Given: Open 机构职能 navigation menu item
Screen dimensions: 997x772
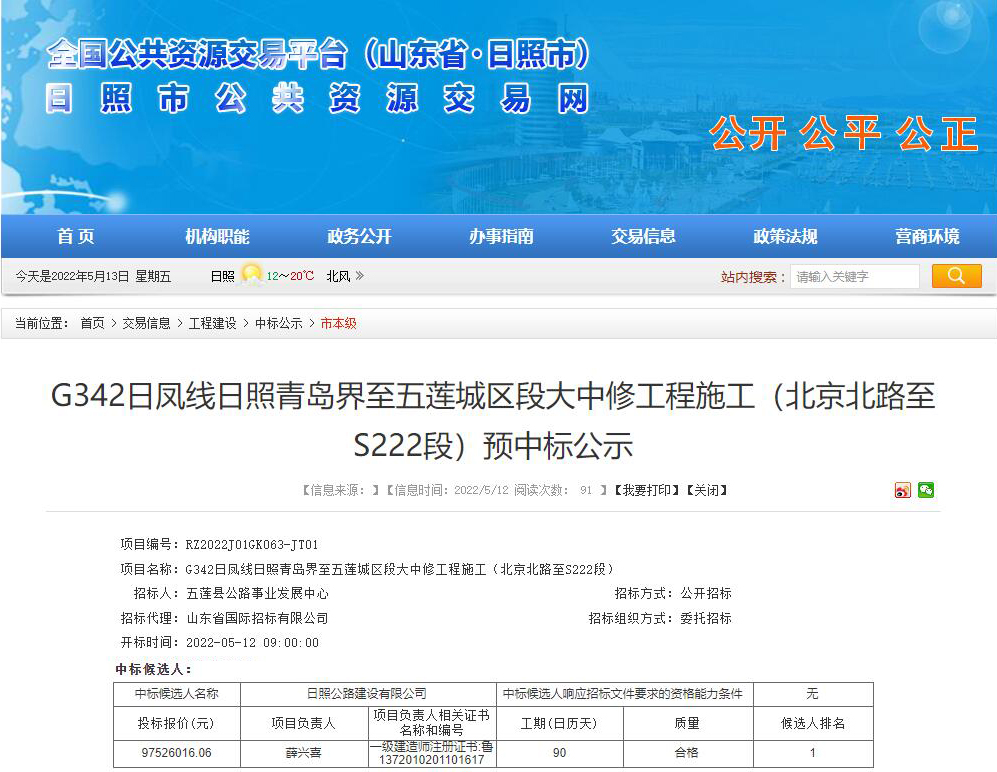Looking at the screenshot, I should tap(217, 237).
